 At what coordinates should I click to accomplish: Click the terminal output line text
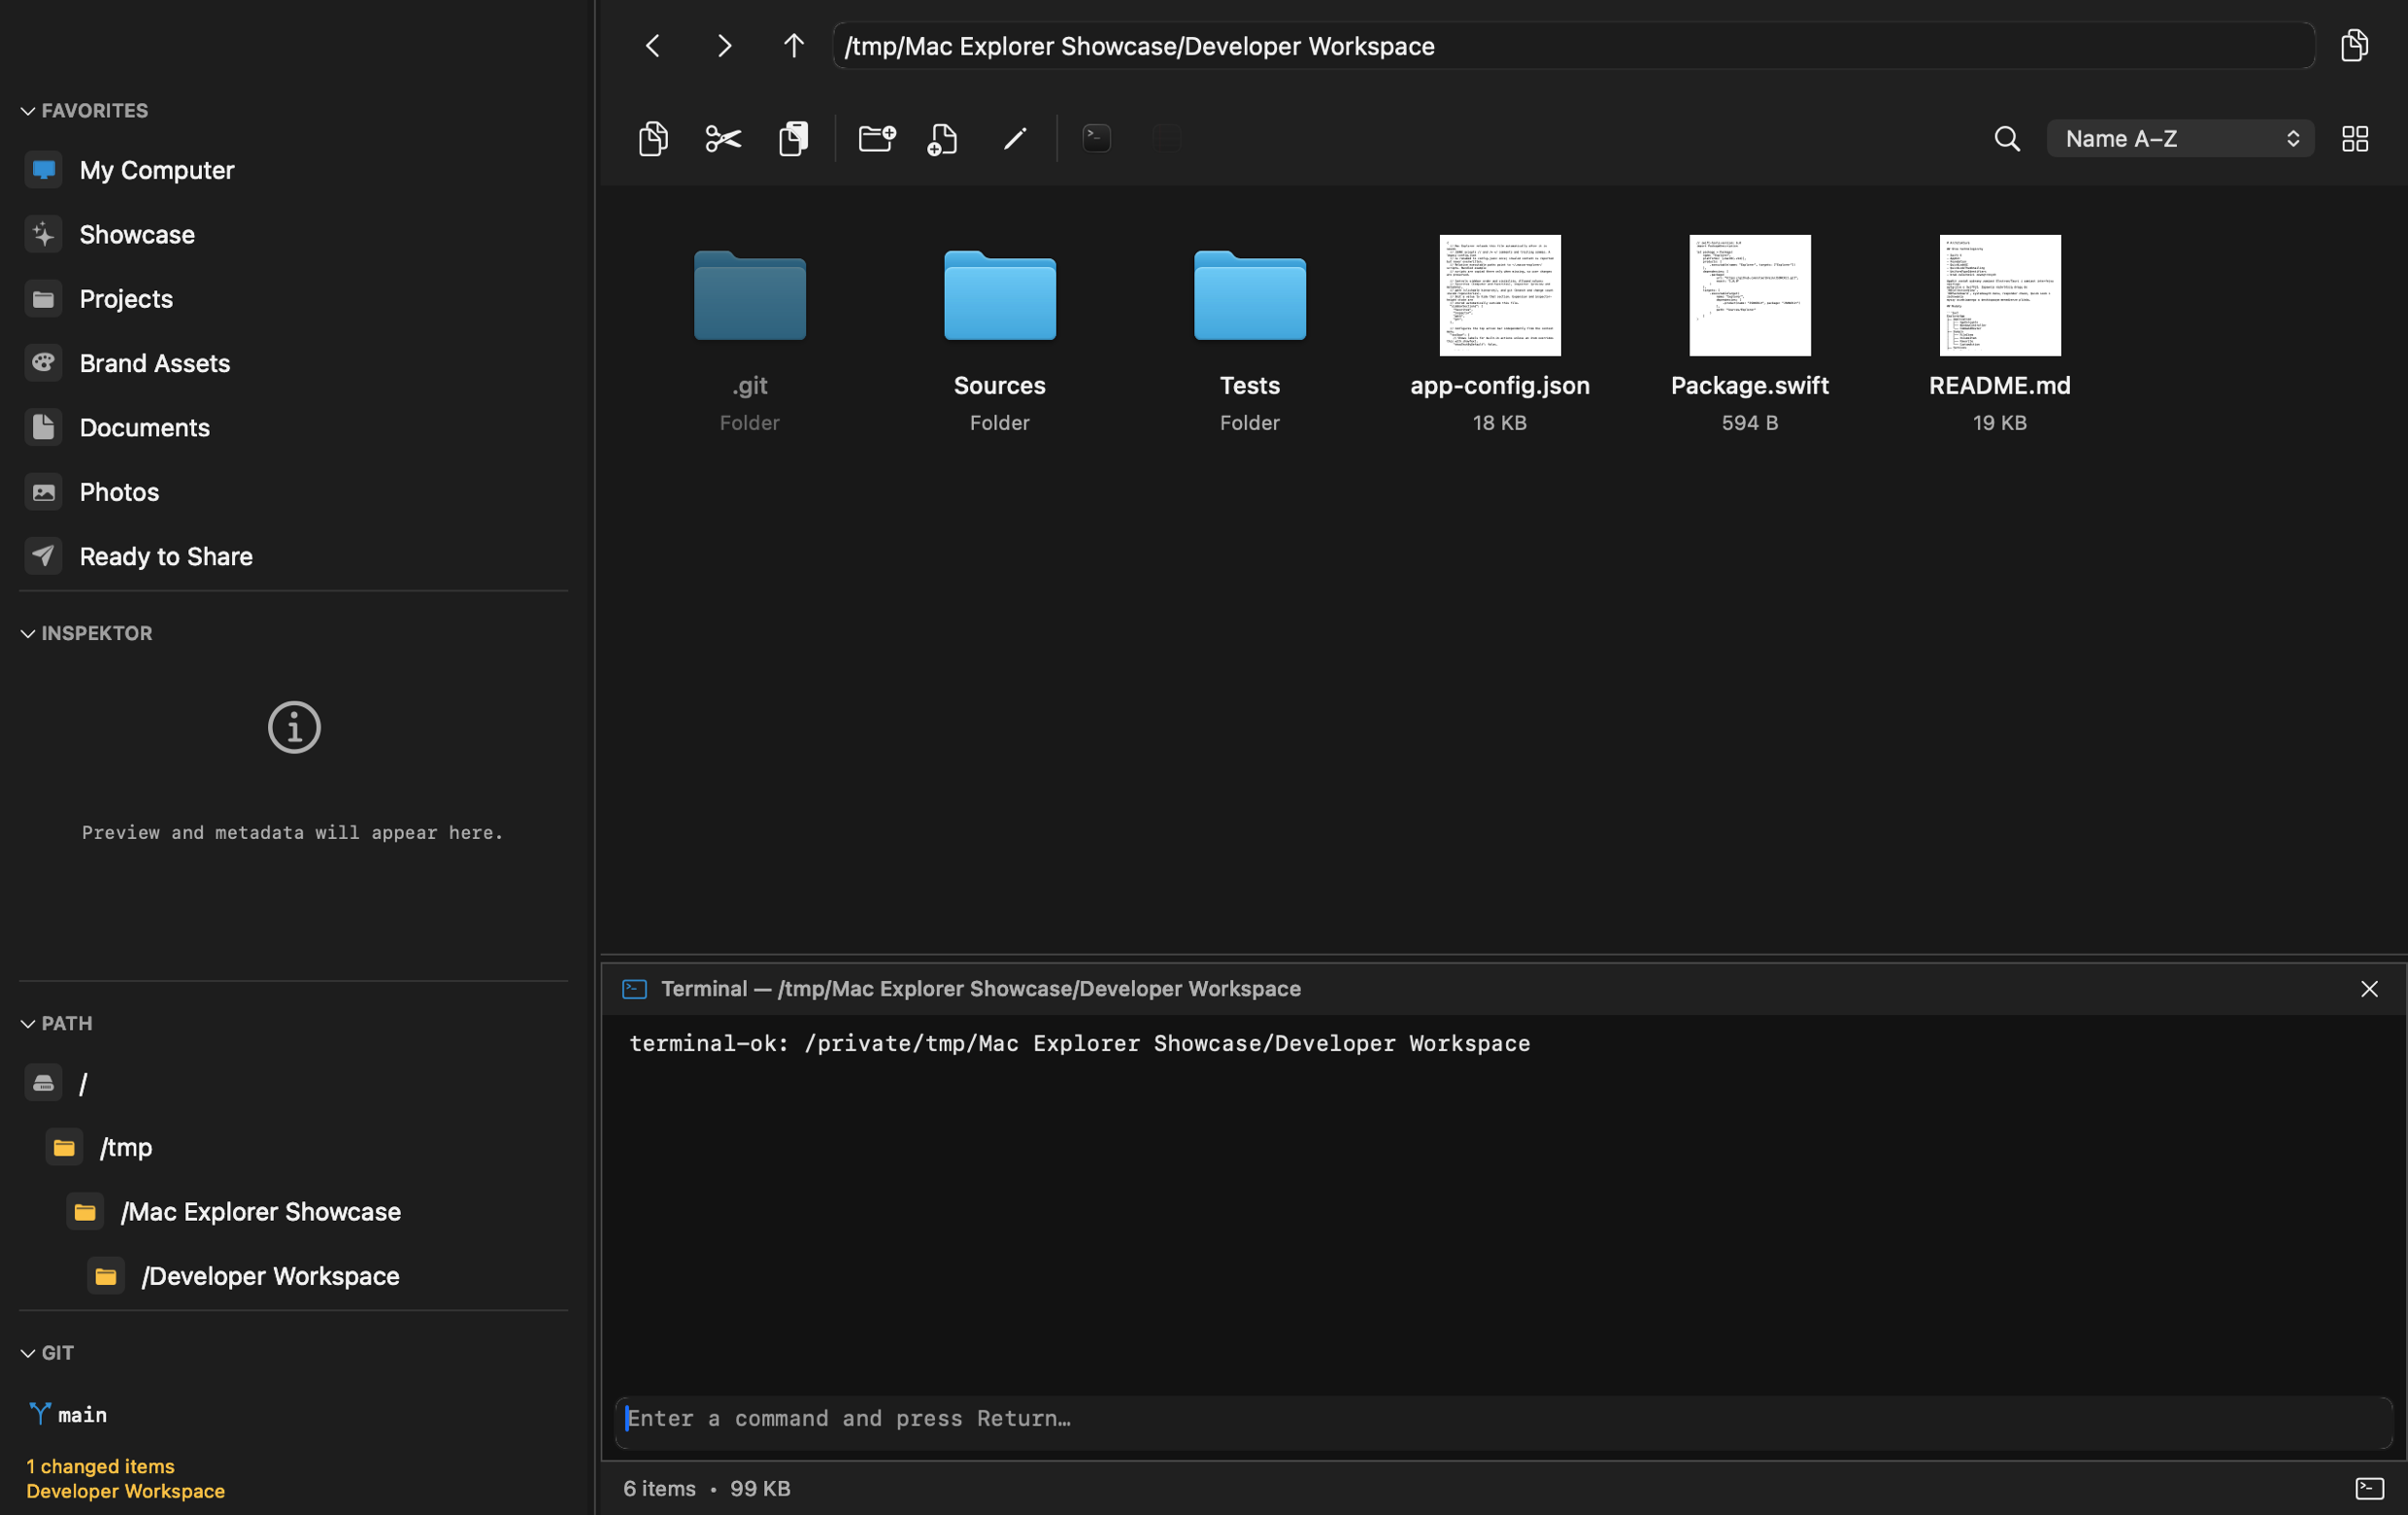[x=1079, y=1044]
